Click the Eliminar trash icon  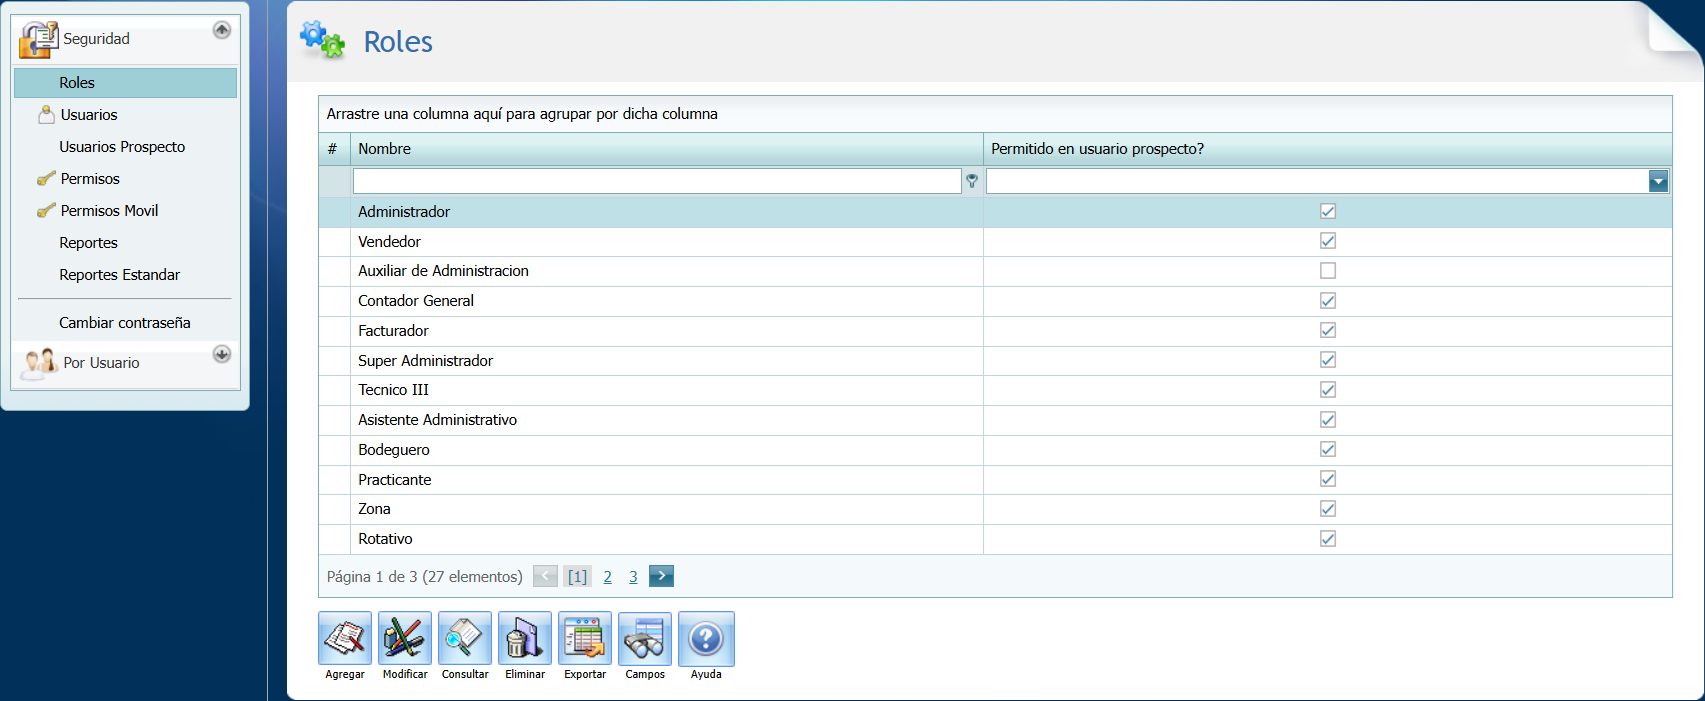[x=525, y=639]
